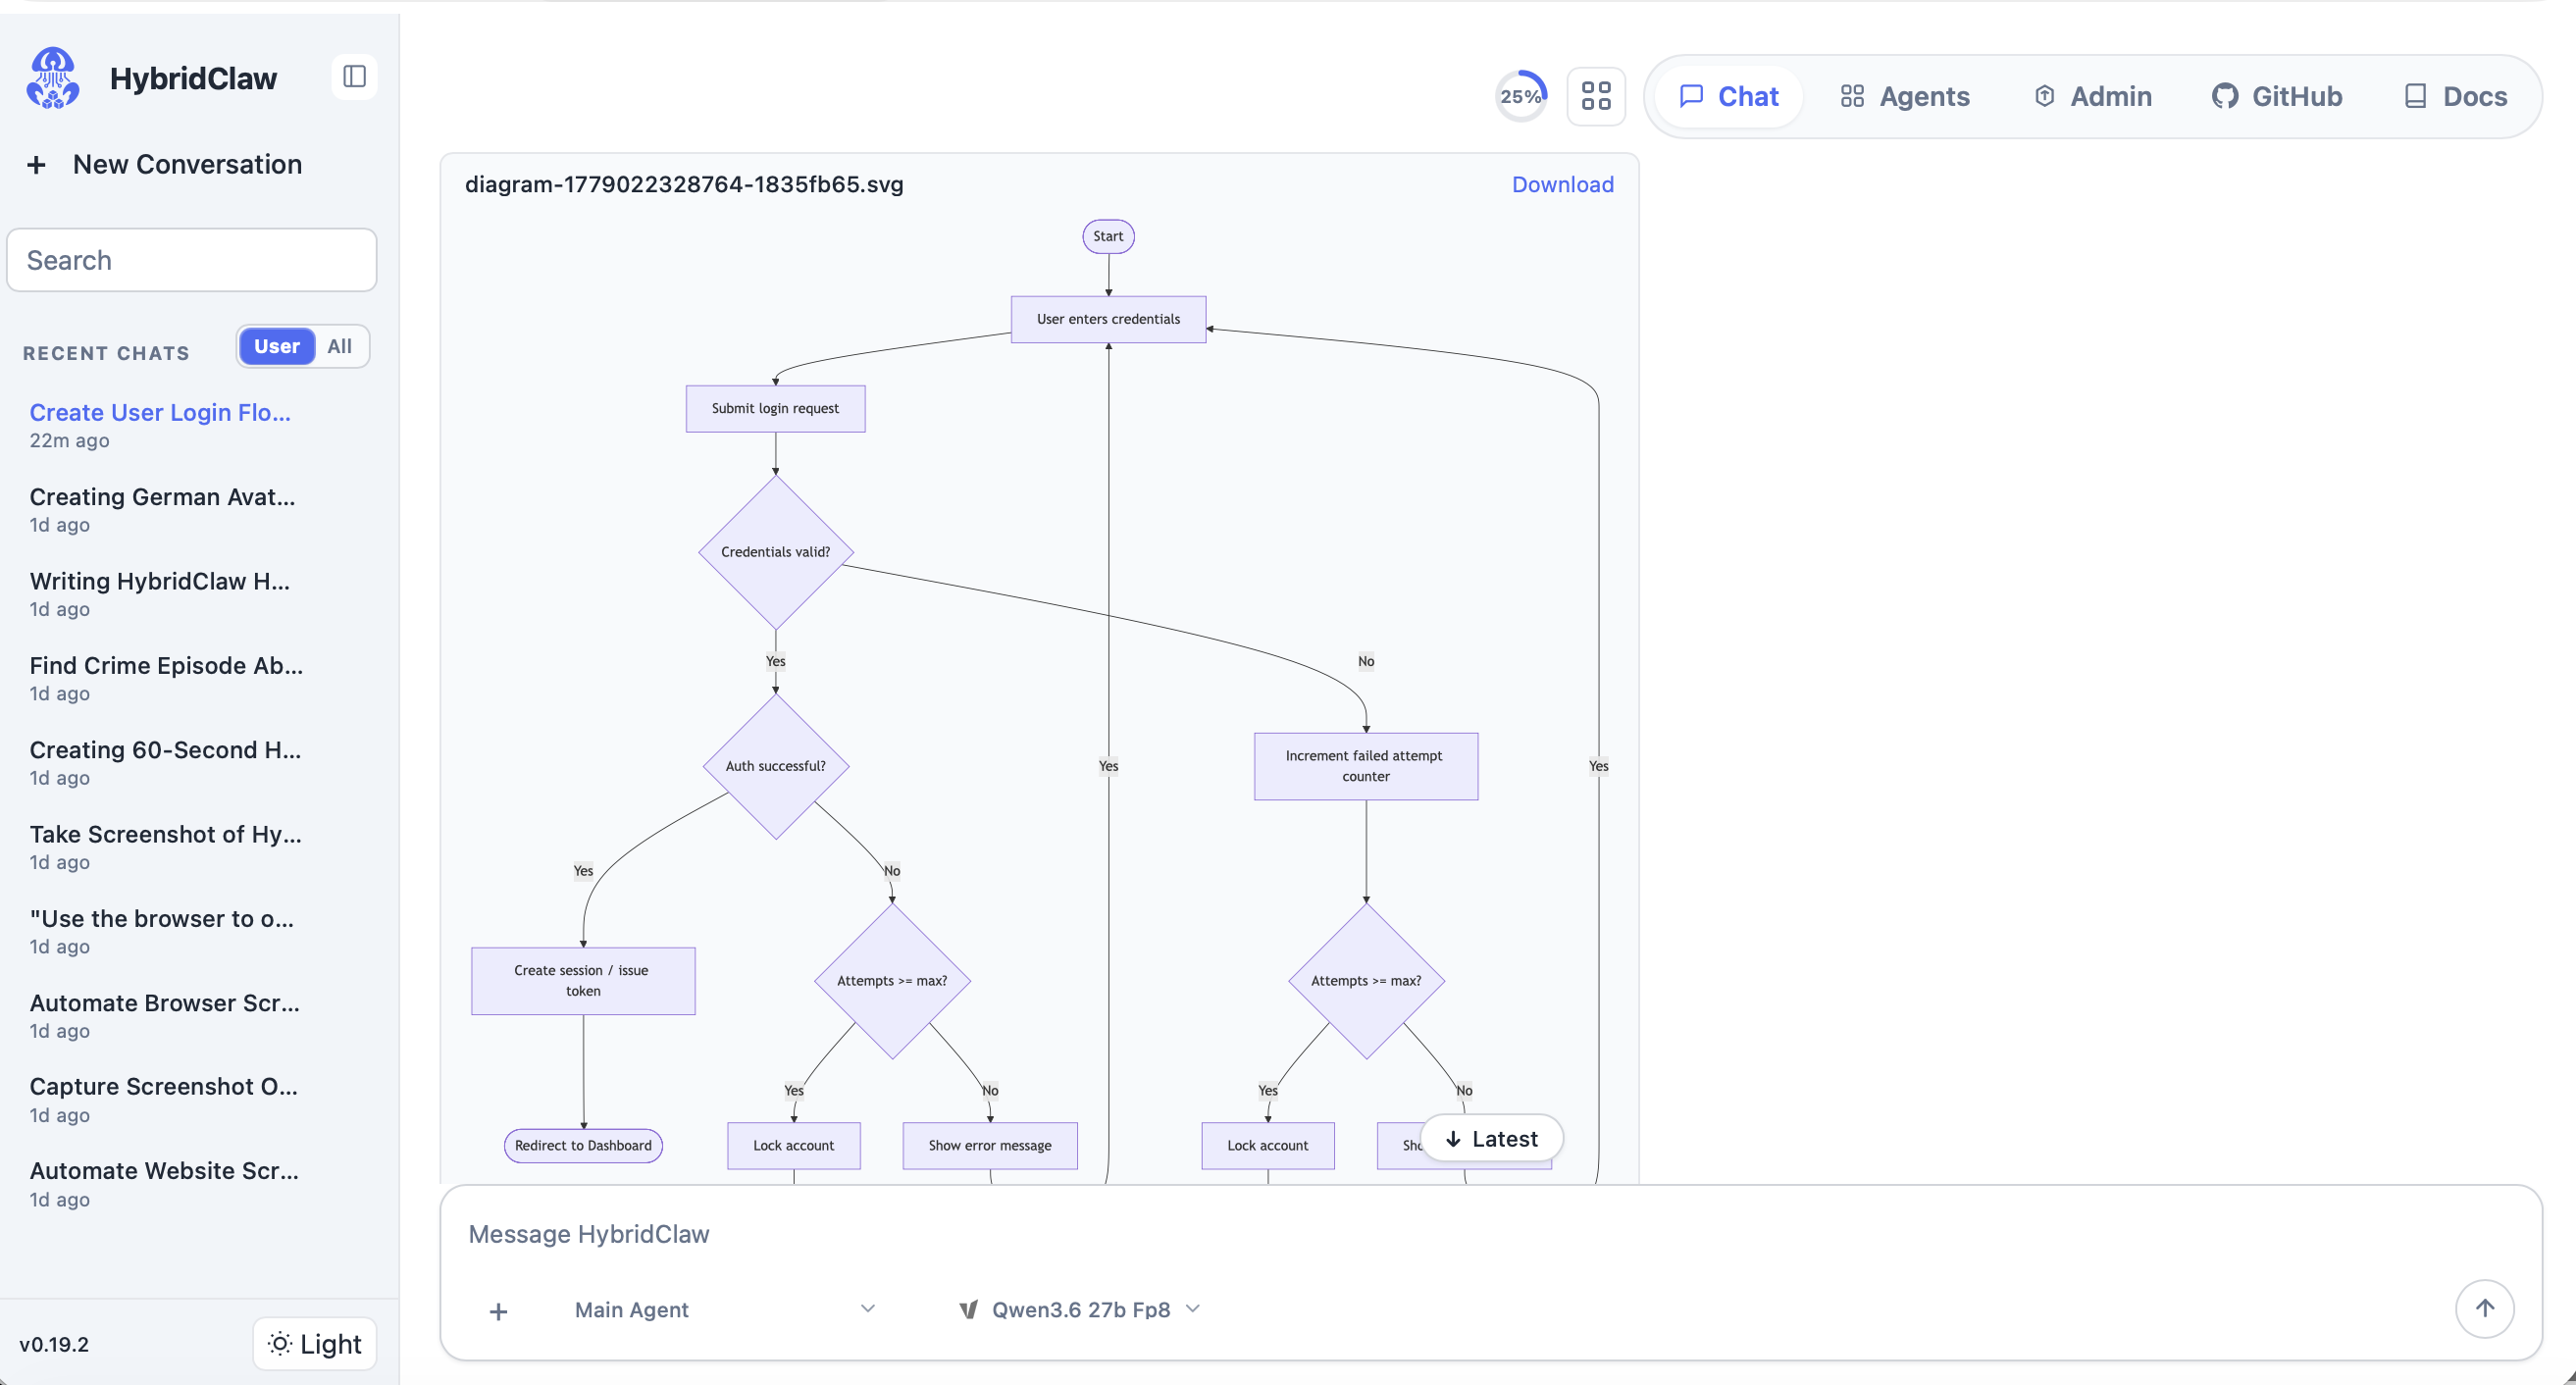Collapse the sidebar panel icon
The image size is (2576, 1385).
click(354, 77)
